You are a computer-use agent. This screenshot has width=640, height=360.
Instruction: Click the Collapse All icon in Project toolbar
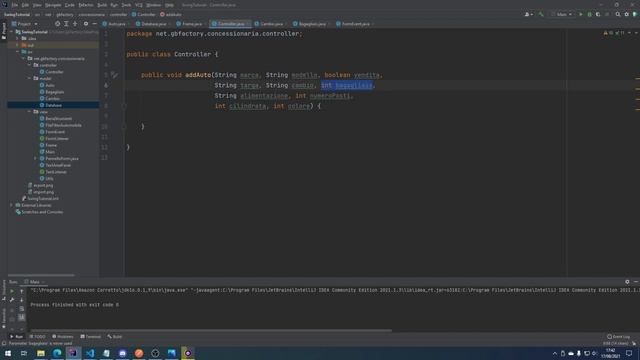click(x=75, y=24)
